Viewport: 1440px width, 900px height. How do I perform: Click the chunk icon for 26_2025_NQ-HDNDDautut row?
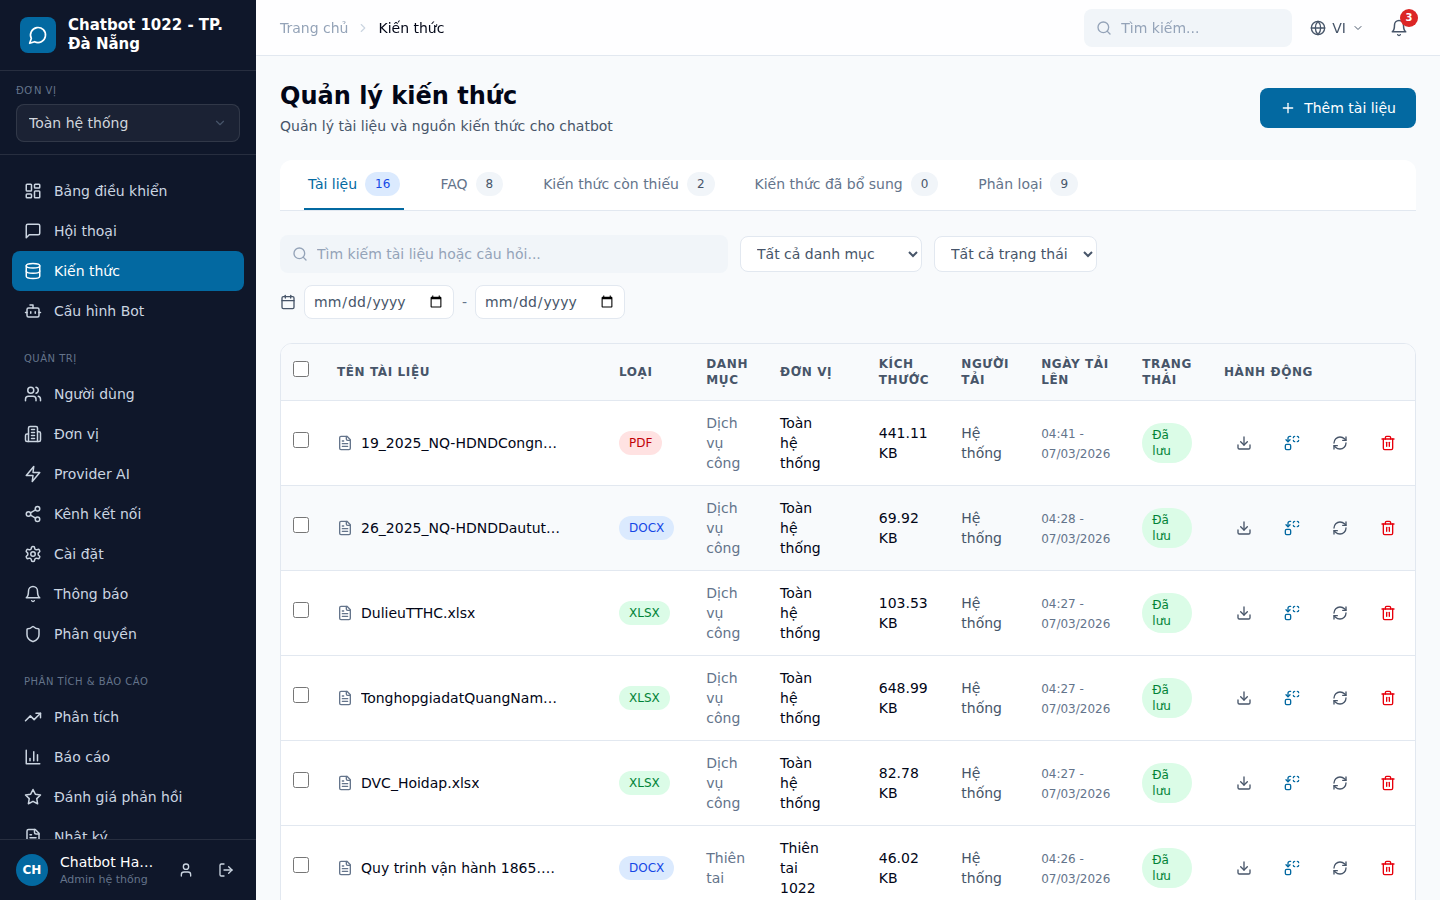[x=1292, y=528]
